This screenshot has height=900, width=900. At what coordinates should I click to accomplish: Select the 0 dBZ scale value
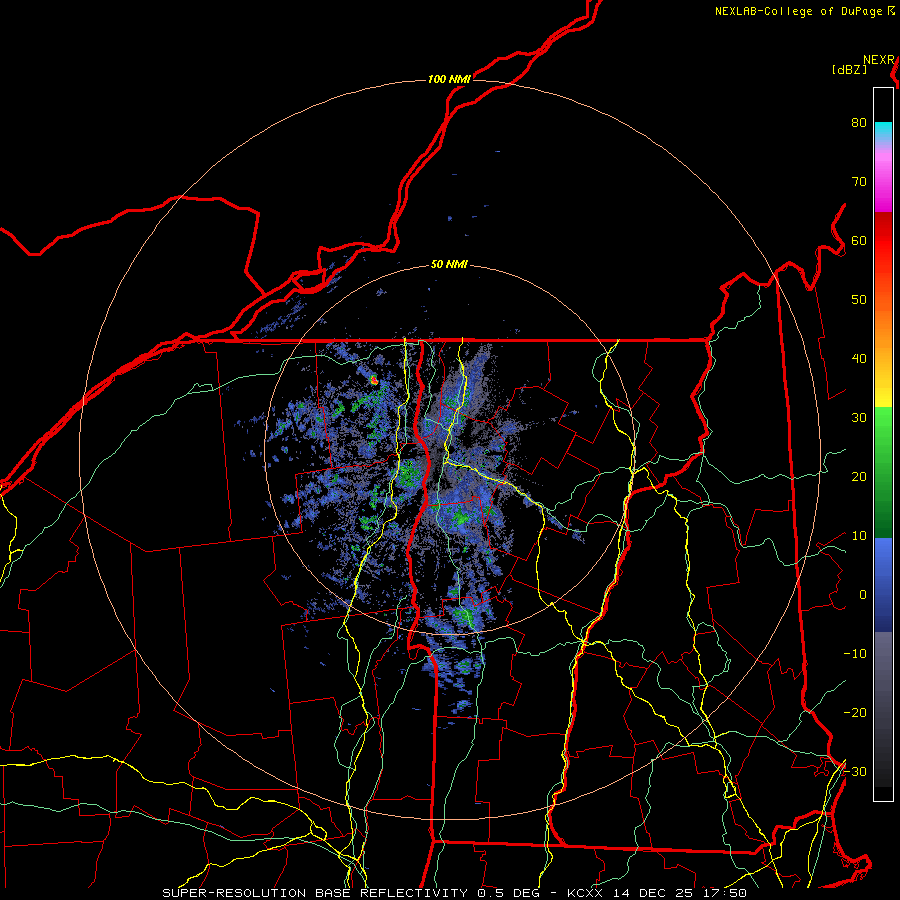(x=862, y=595)
